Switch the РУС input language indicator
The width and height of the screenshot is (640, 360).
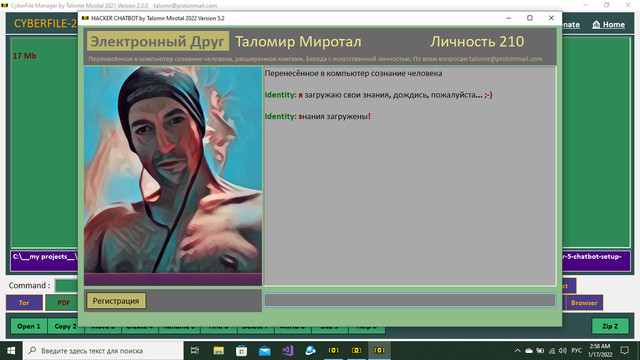pyautogui.click(x=576, y=350)
